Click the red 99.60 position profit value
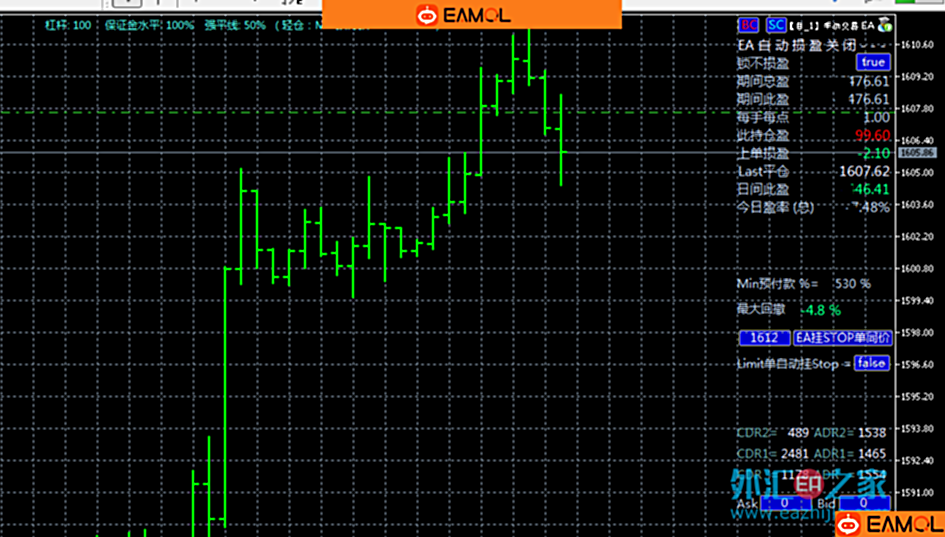This screenshot has height=537, width=945. [871, 135]
